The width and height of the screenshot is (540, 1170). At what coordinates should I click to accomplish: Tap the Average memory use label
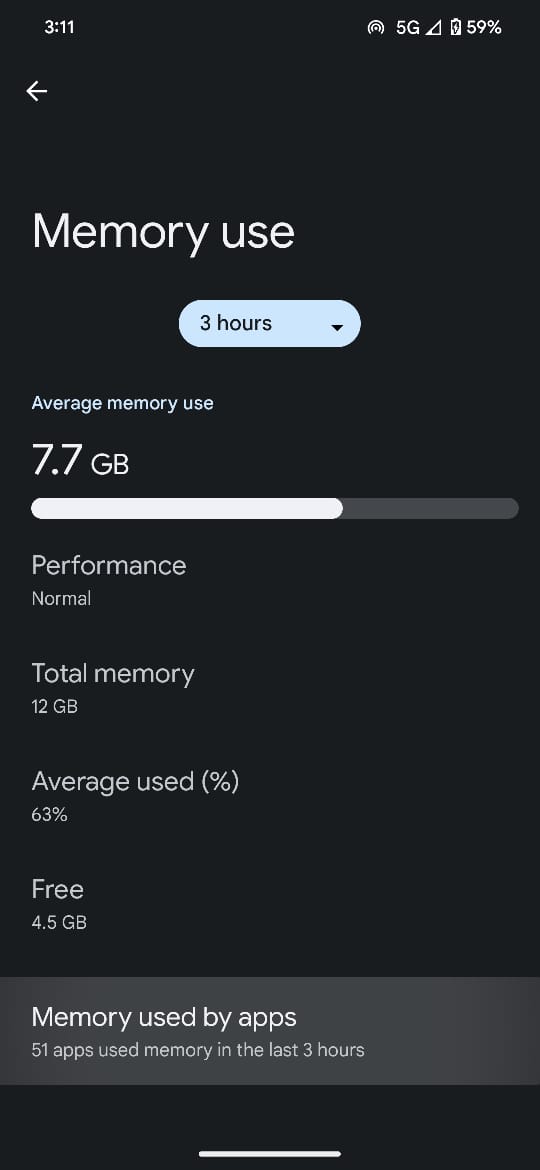point(122,403)
